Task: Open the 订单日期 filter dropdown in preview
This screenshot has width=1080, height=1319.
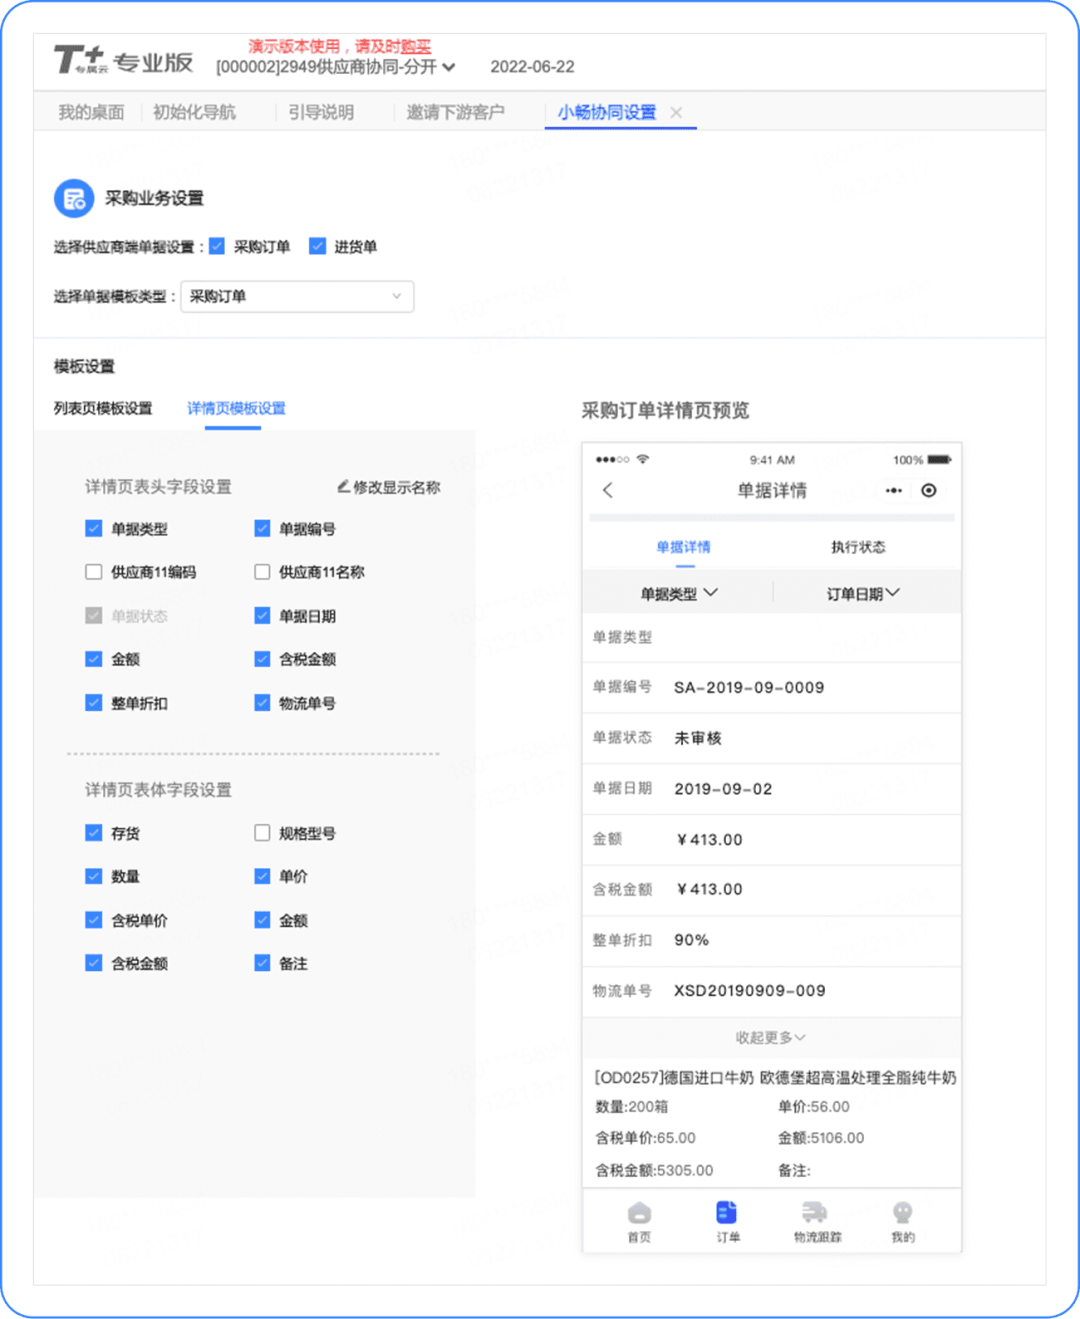Action: (x=863, y=593)
